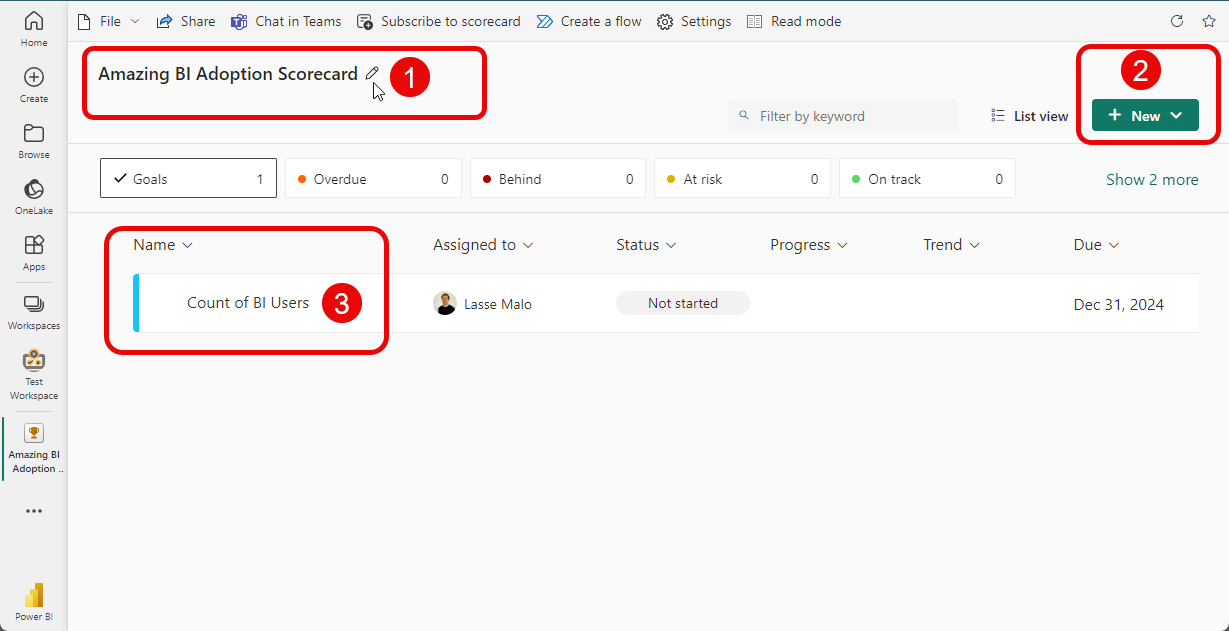The height and width of the screenshot is (631, 1229).
Task: Click the pencil icon to rename scorecard
Action: pos(372,73)
